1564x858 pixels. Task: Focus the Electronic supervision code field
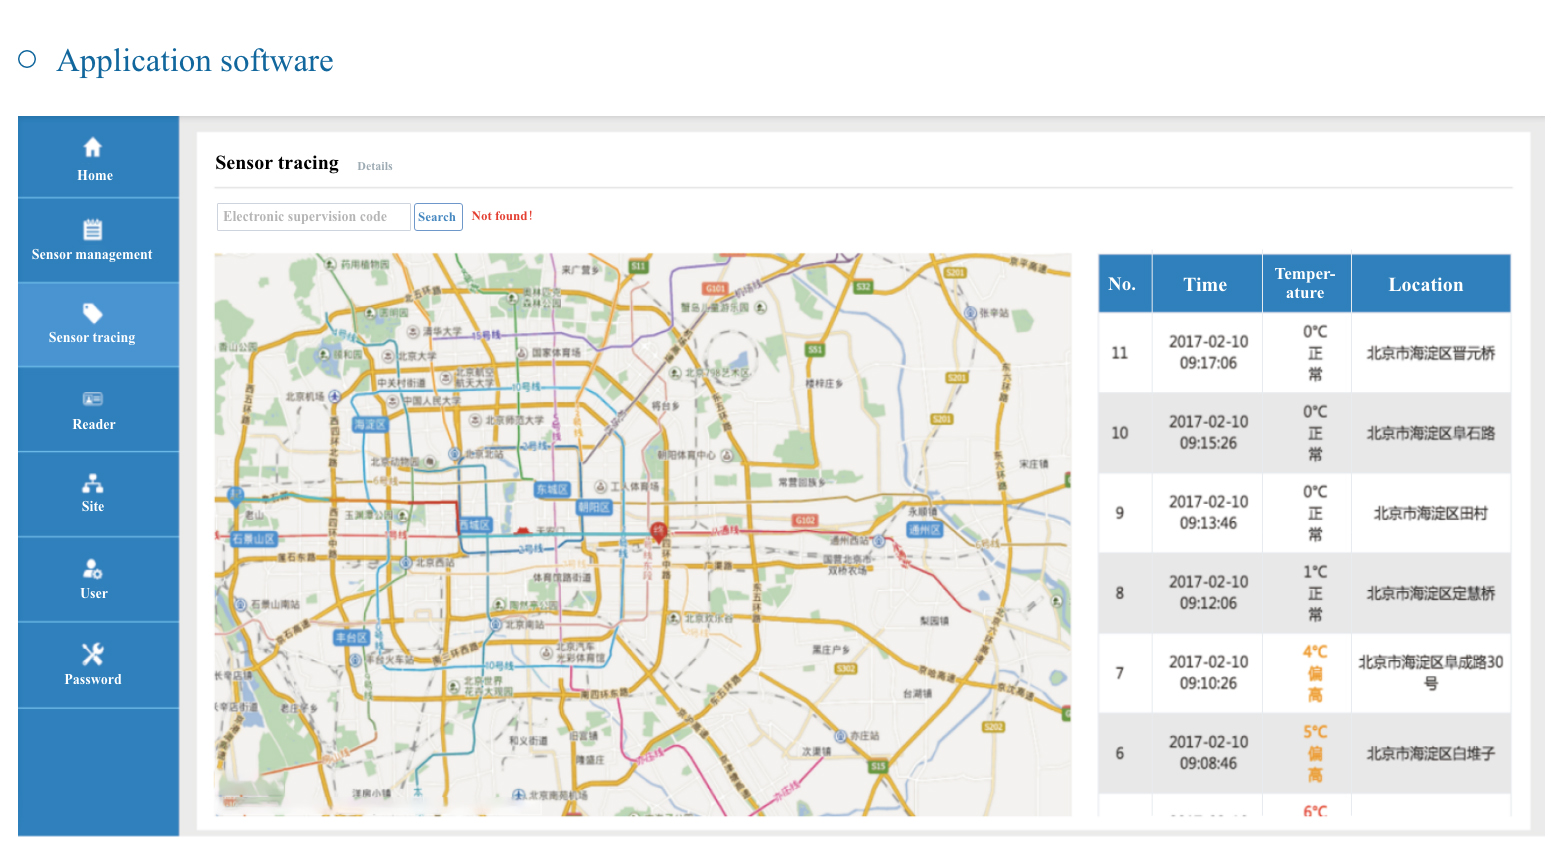(314, 217)
